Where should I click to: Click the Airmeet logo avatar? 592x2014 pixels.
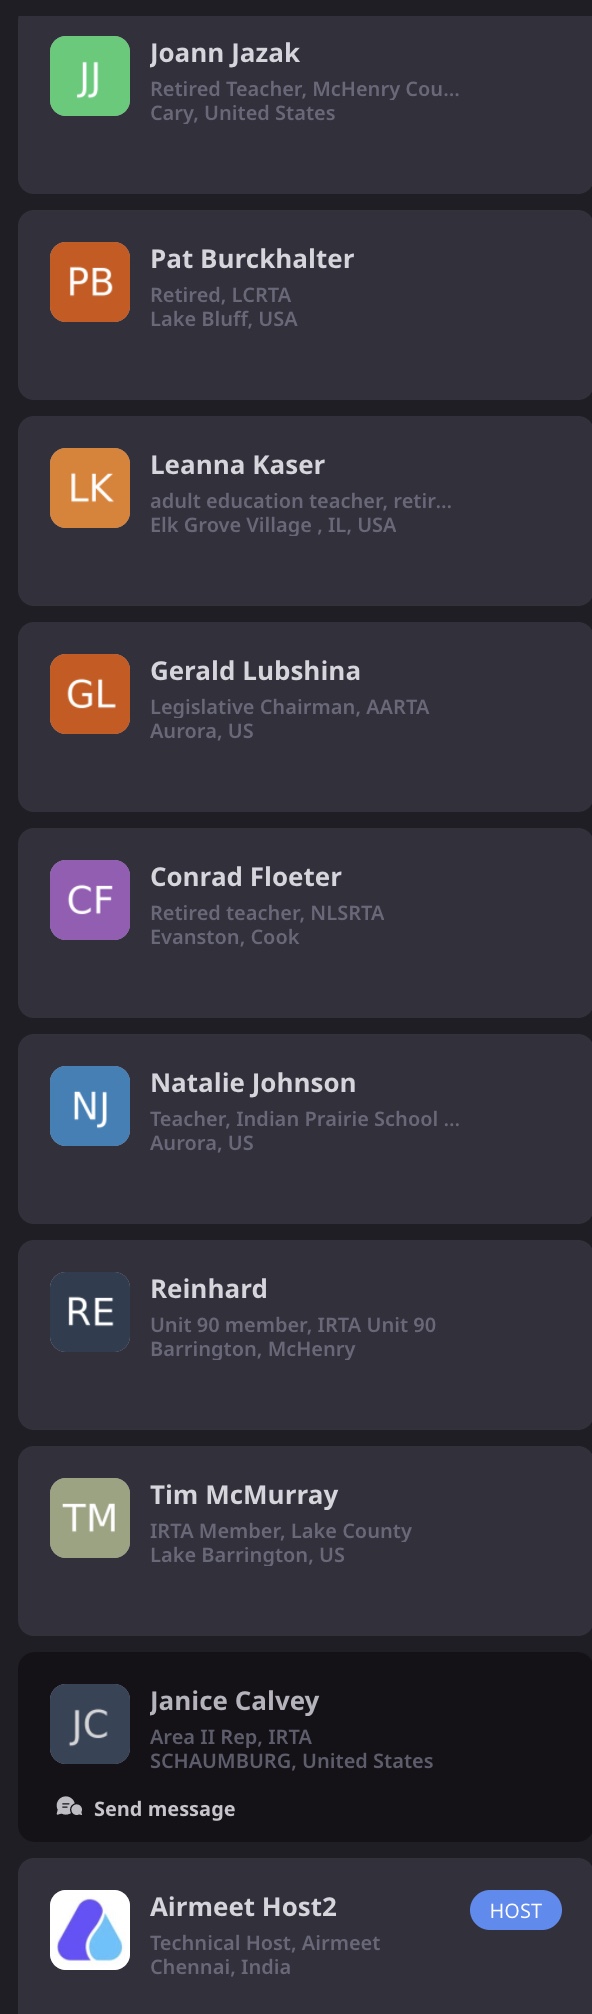click(x=90, y=1930)
